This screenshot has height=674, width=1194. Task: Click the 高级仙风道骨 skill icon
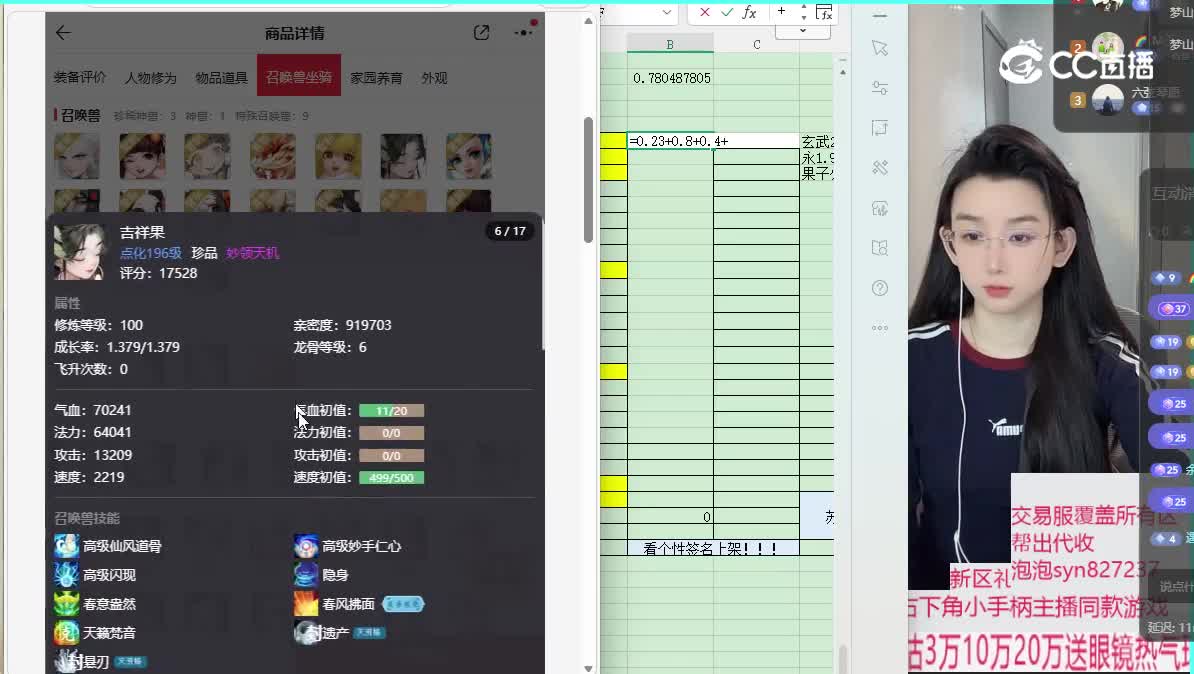[66, 545]
